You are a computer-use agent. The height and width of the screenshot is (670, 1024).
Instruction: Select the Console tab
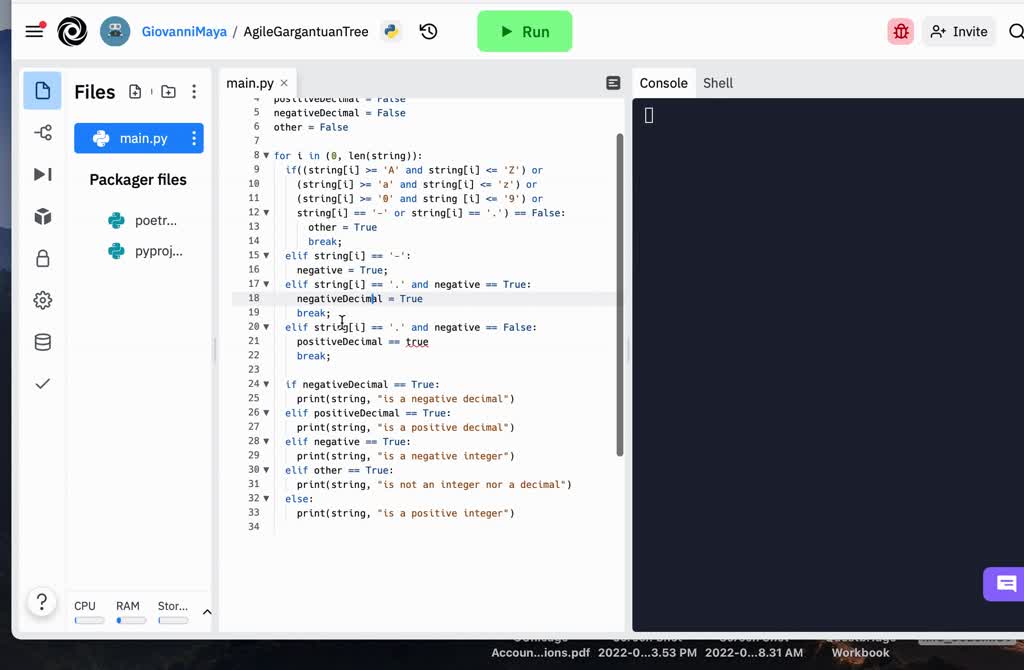point(663,83)
